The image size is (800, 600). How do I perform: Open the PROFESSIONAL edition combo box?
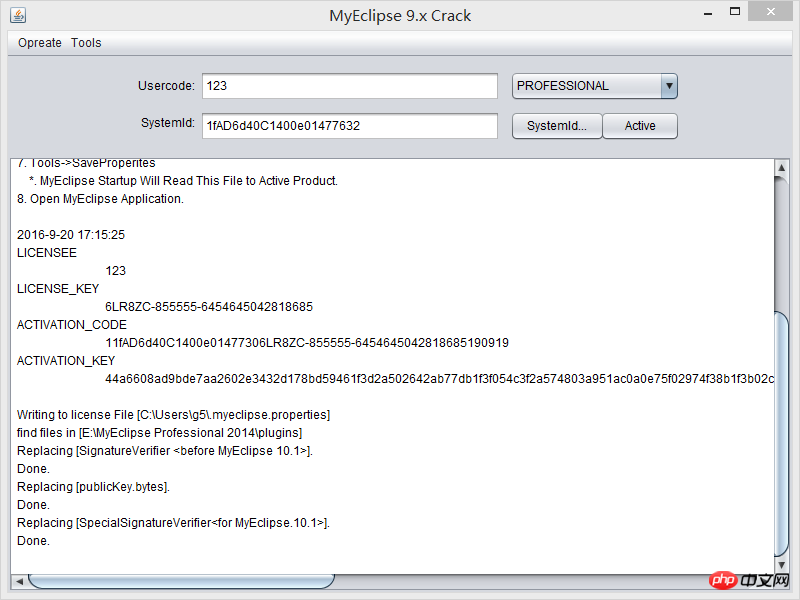[x=594, y=86]
